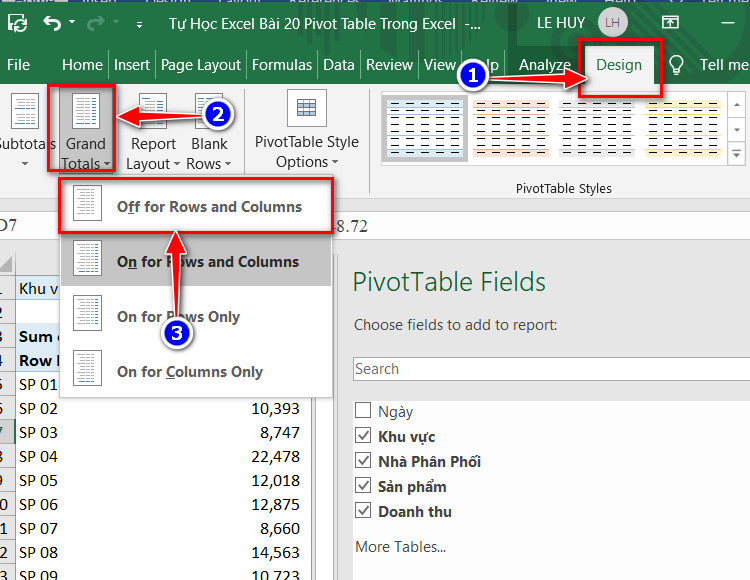This screenshot has width=750, height=580.
Task: Click the On for Columns Only icon
Action: pos(88,368)
